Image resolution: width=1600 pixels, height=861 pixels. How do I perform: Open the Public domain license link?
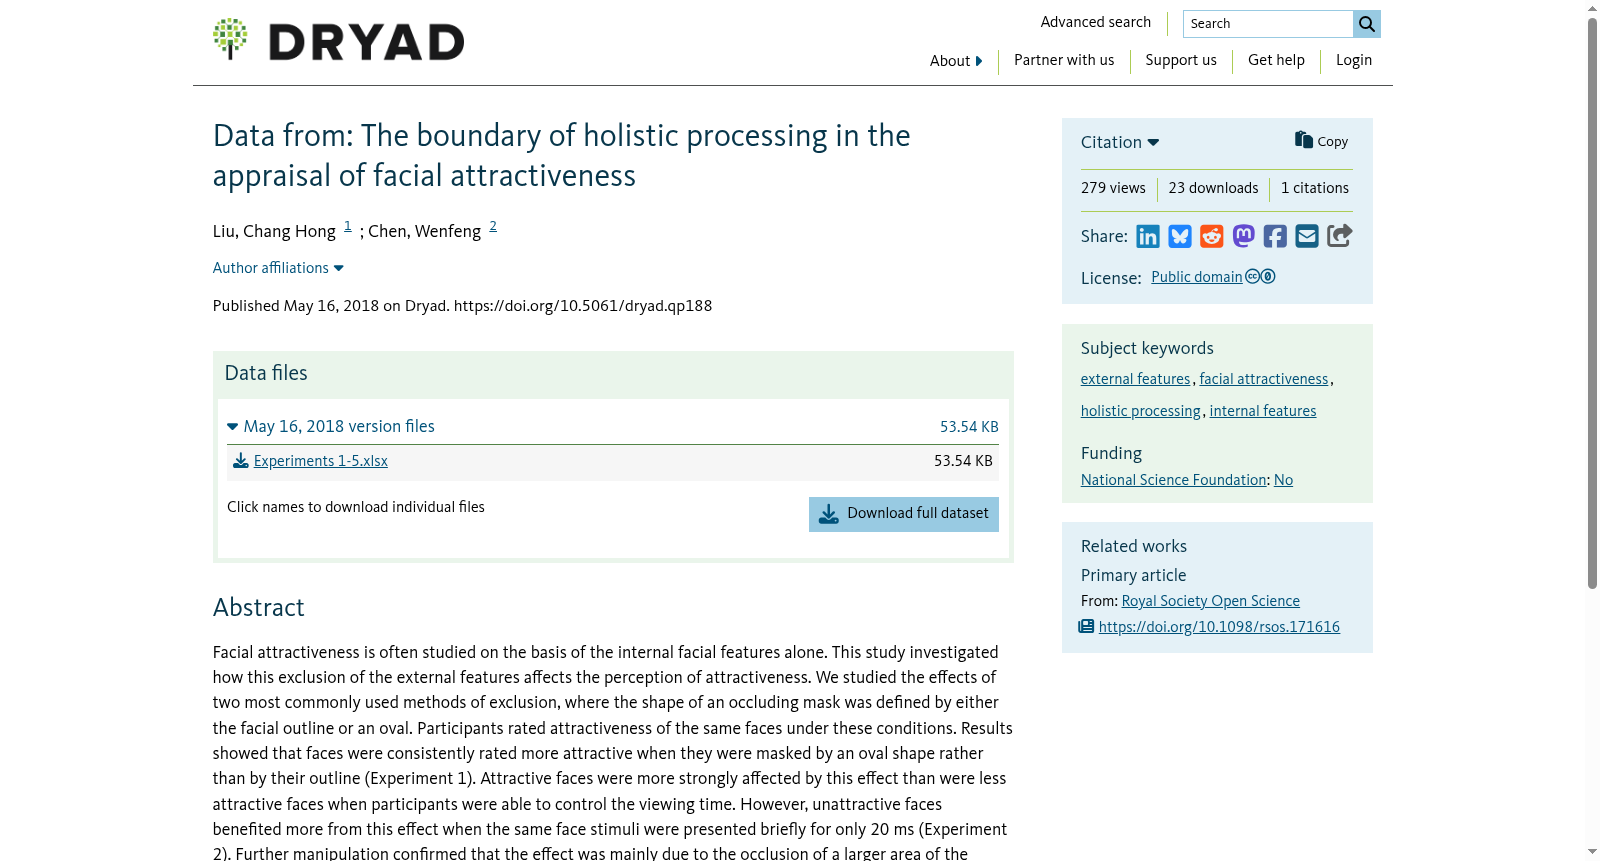(x=1197, y=277)
